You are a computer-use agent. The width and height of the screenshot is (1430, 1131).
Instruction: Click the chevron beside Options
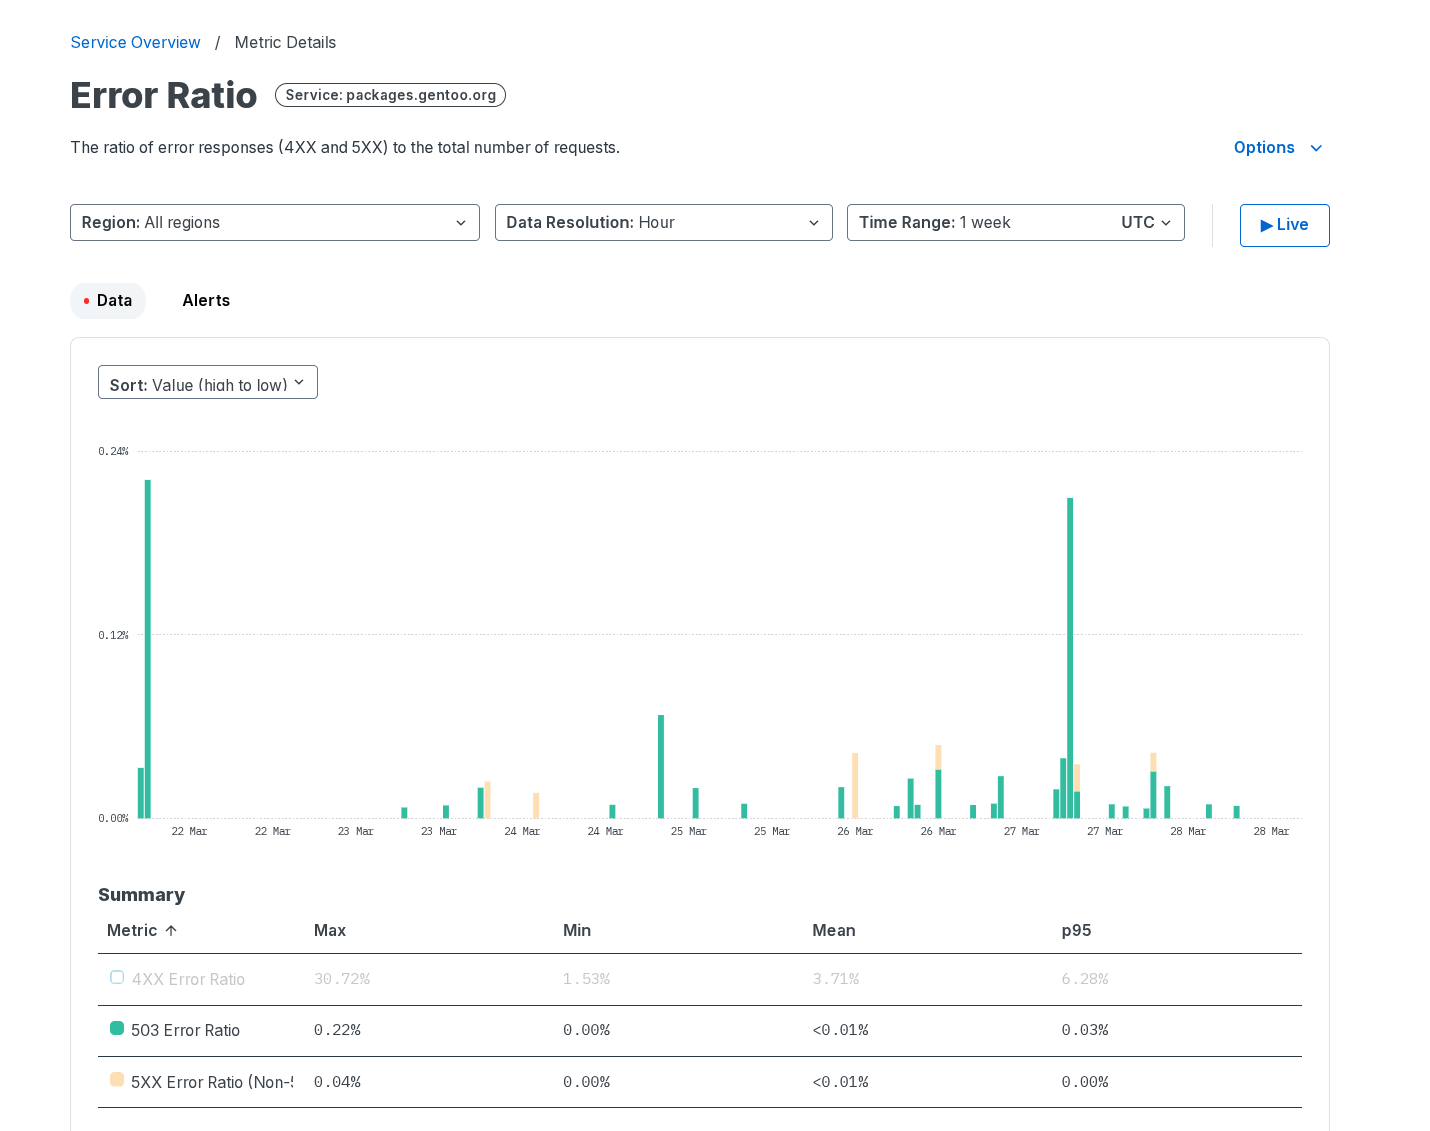pos(1316,148)
